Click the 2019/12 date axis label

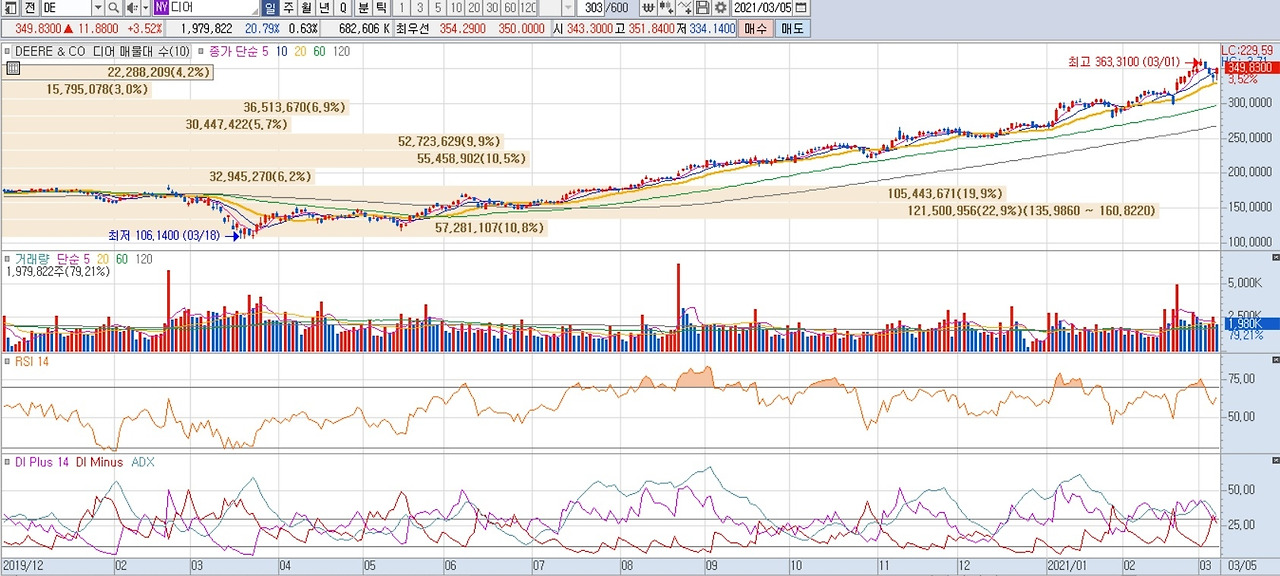click(22, 565)
